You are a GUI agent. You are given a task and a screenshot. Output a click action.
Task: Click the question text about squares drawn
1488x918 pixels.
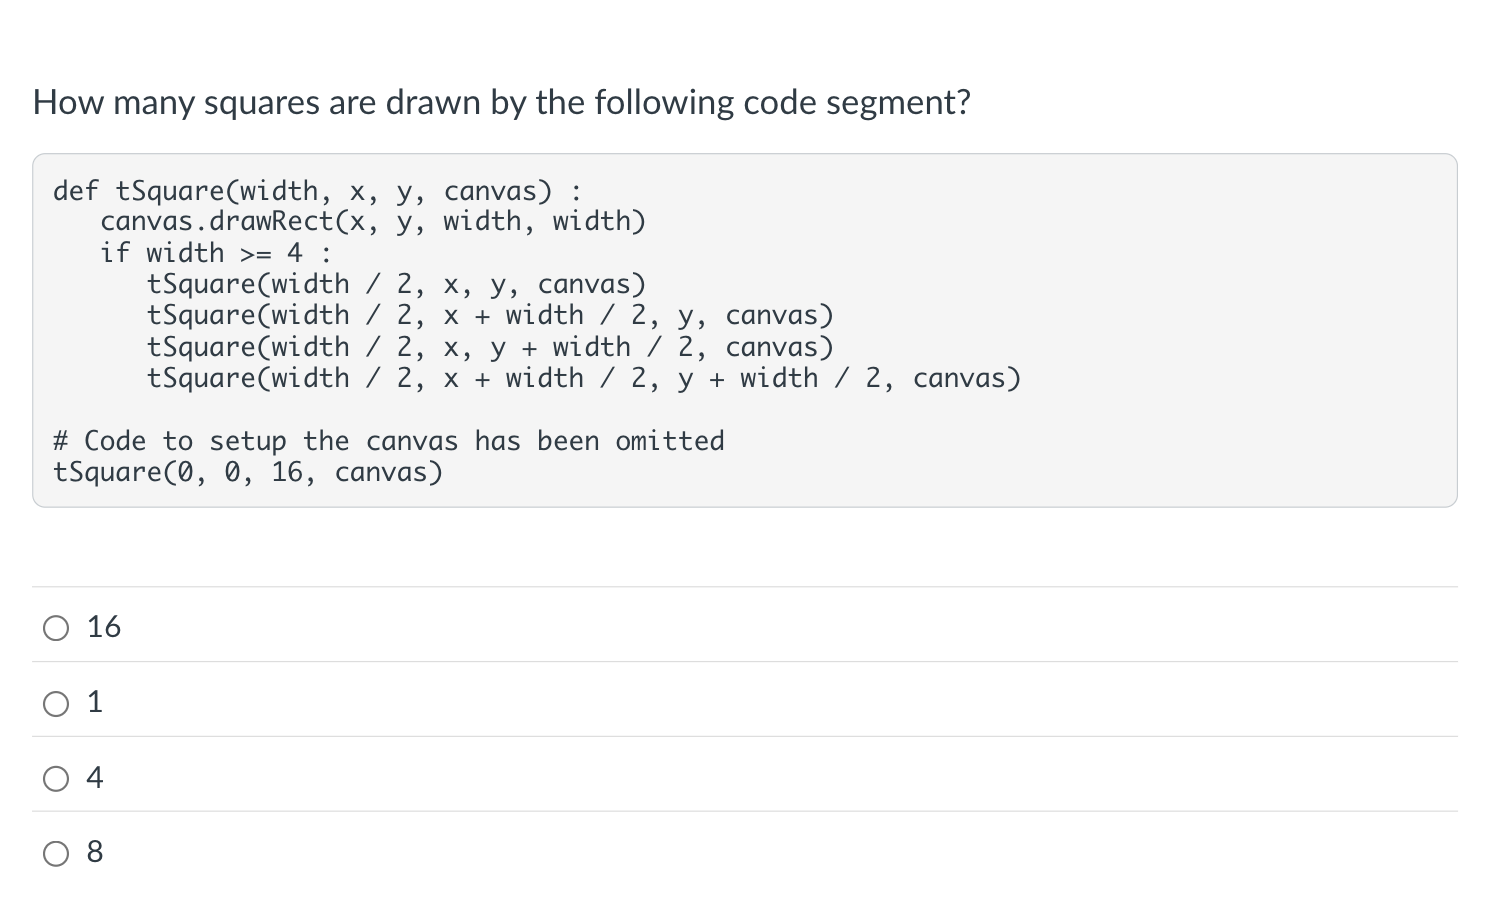click(x=500, y=102)
